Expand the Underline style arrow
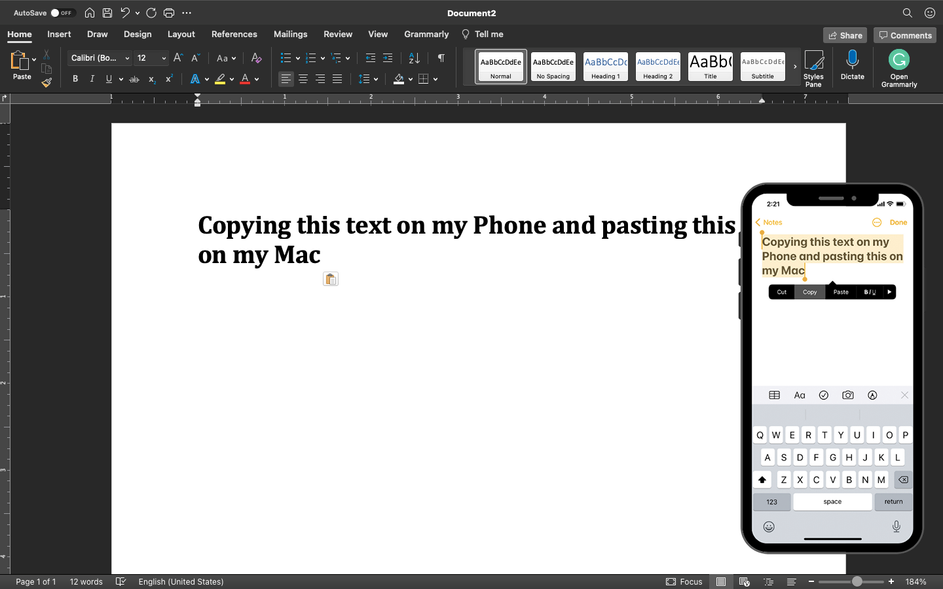 (121, 79)
